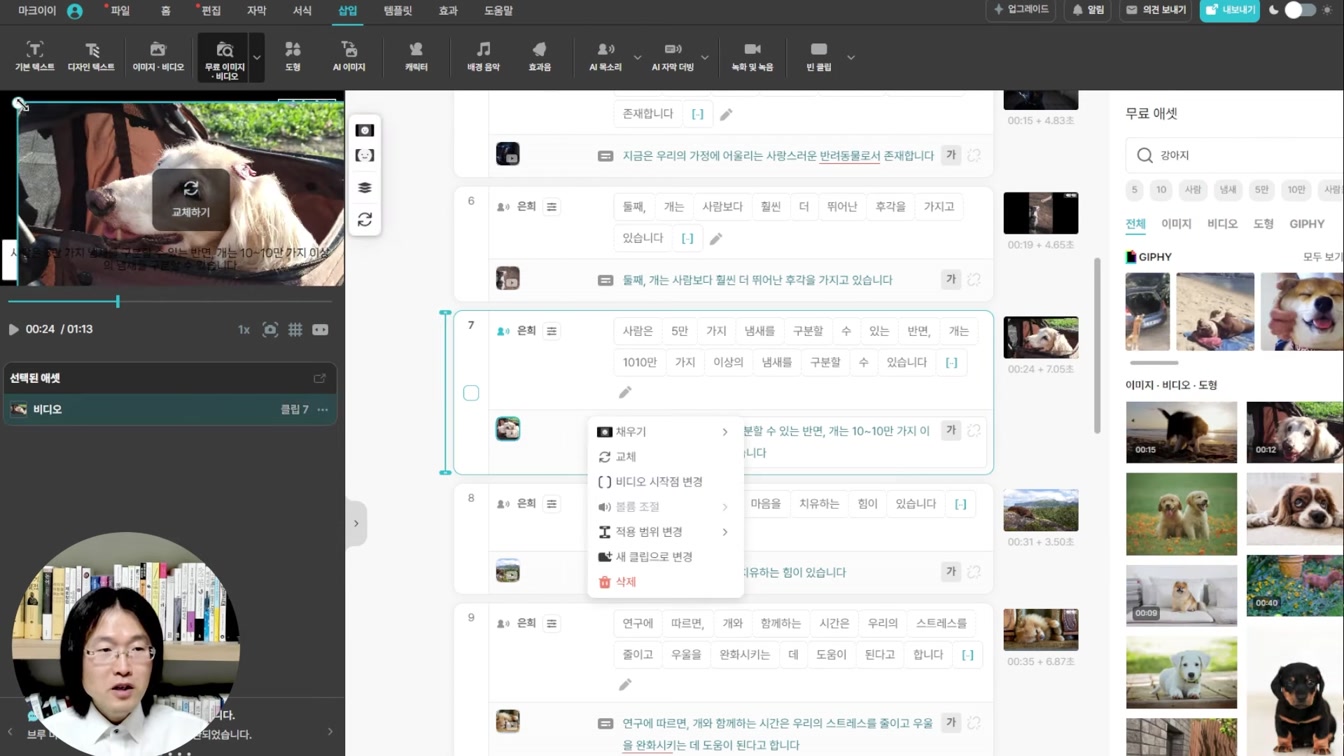Expand the 채우기 submenu
This screenshot has width=1344, height=756.
tap(665, 432)
